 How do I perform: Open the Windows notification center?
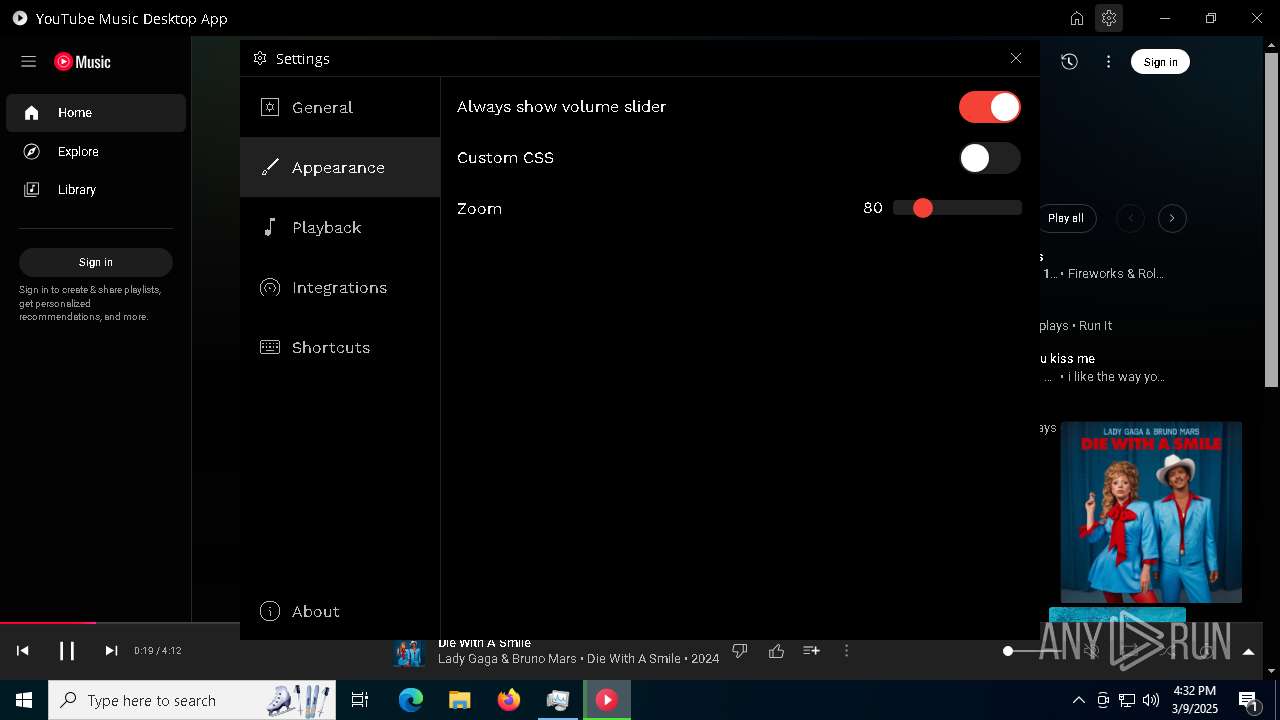tap(1249, 700)
